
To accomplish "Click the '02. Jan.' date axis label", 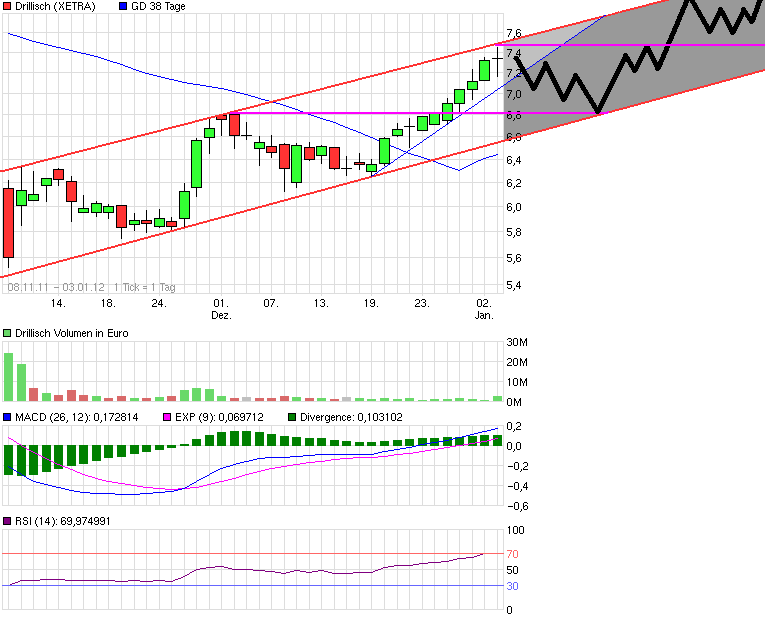I will click(484, 309).
